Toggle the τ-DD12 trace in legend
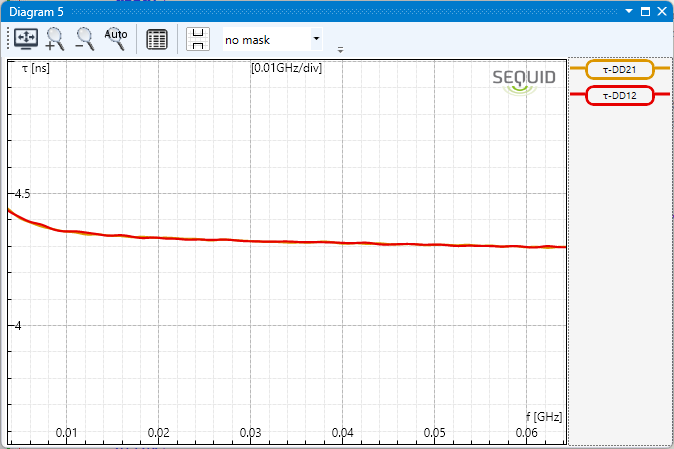 click(620, 95)
